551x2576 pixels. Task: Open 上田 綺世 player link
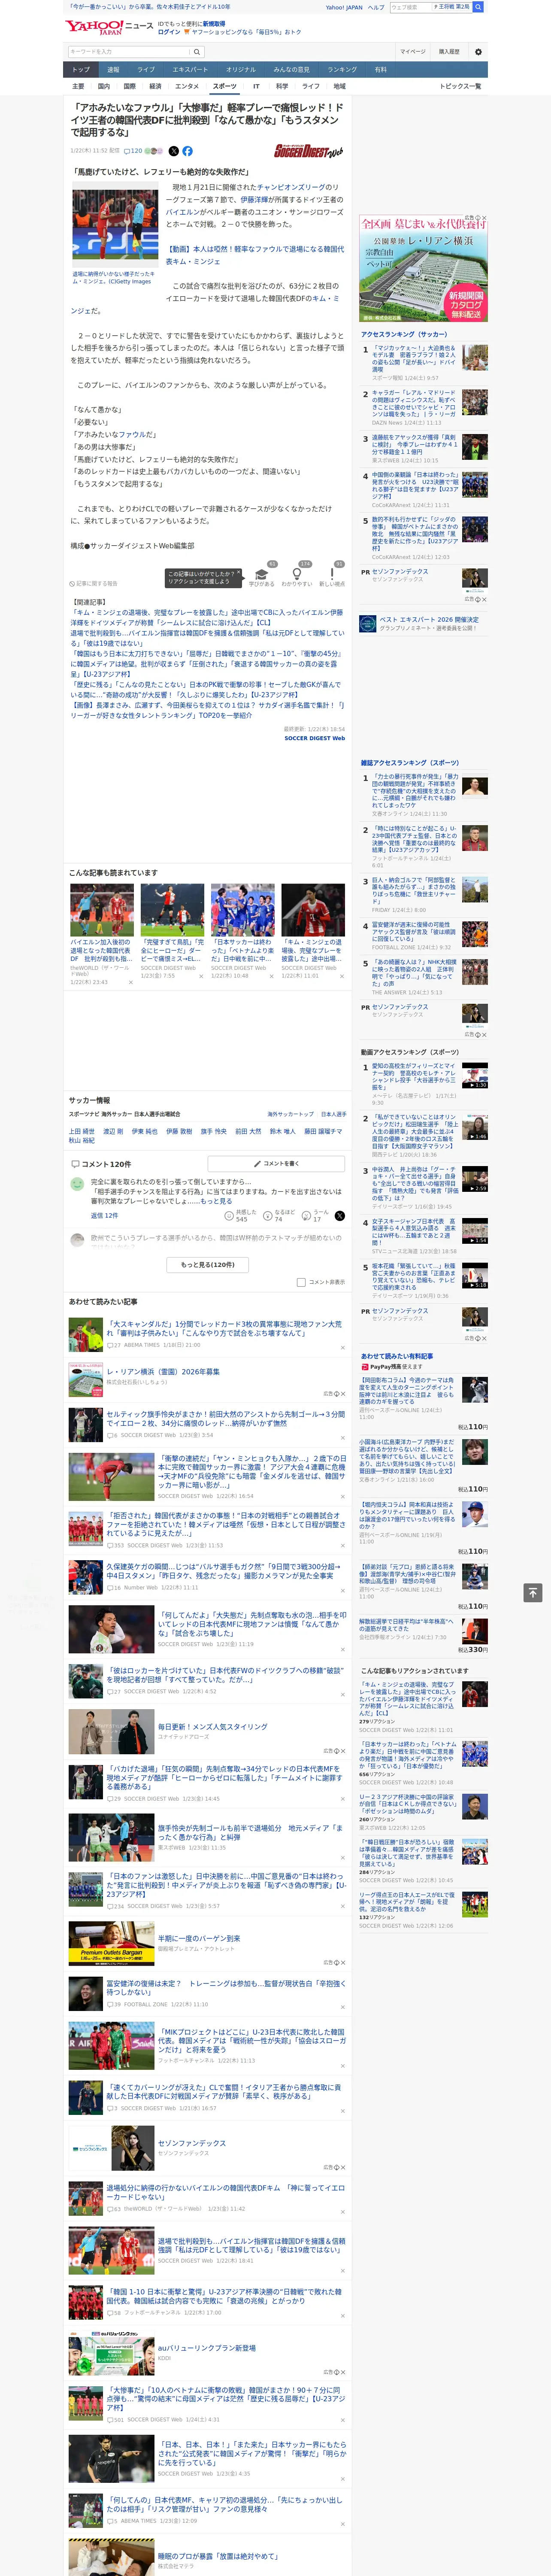[x=82, y=1131]
